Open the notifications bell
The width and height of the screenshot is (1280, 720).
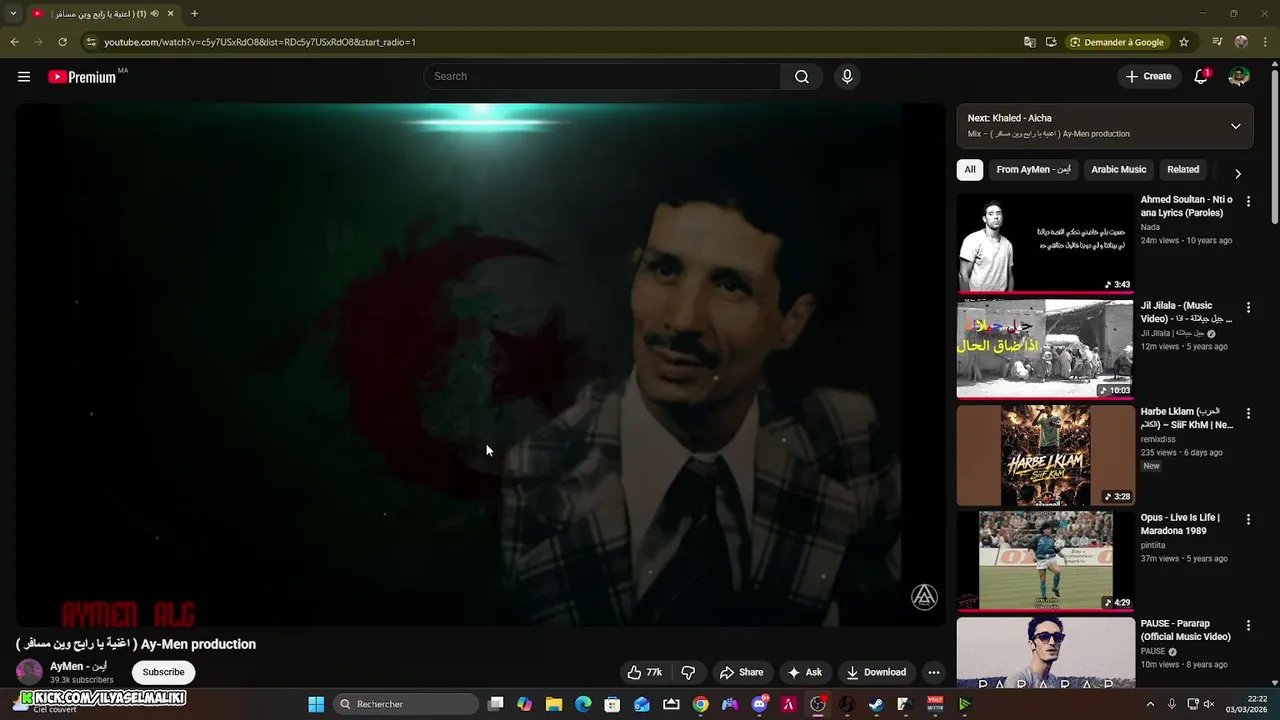click(x=1201, y=77)
